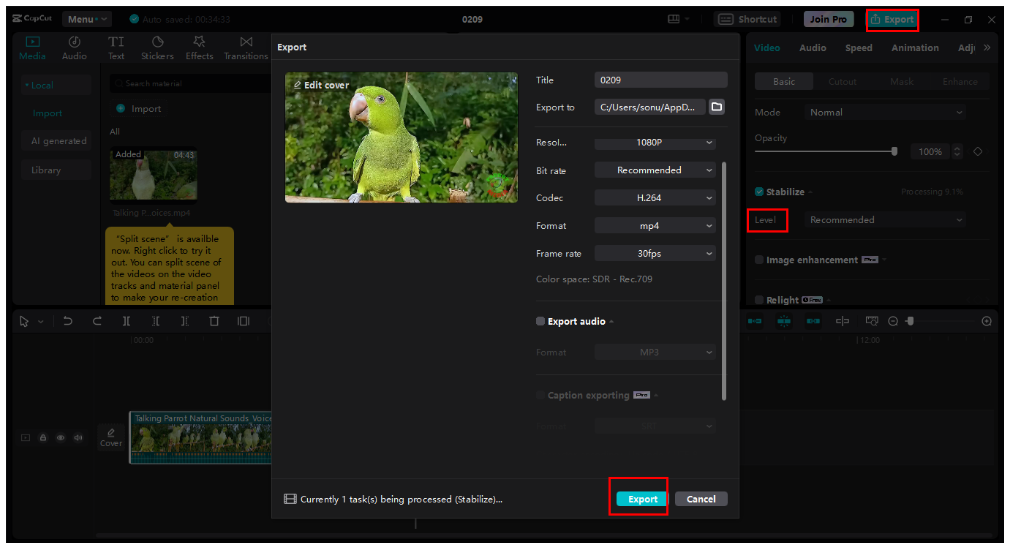Select the Cutout sub-tab
Screen dimensions: 1010x548
click(x=842, y=82)
